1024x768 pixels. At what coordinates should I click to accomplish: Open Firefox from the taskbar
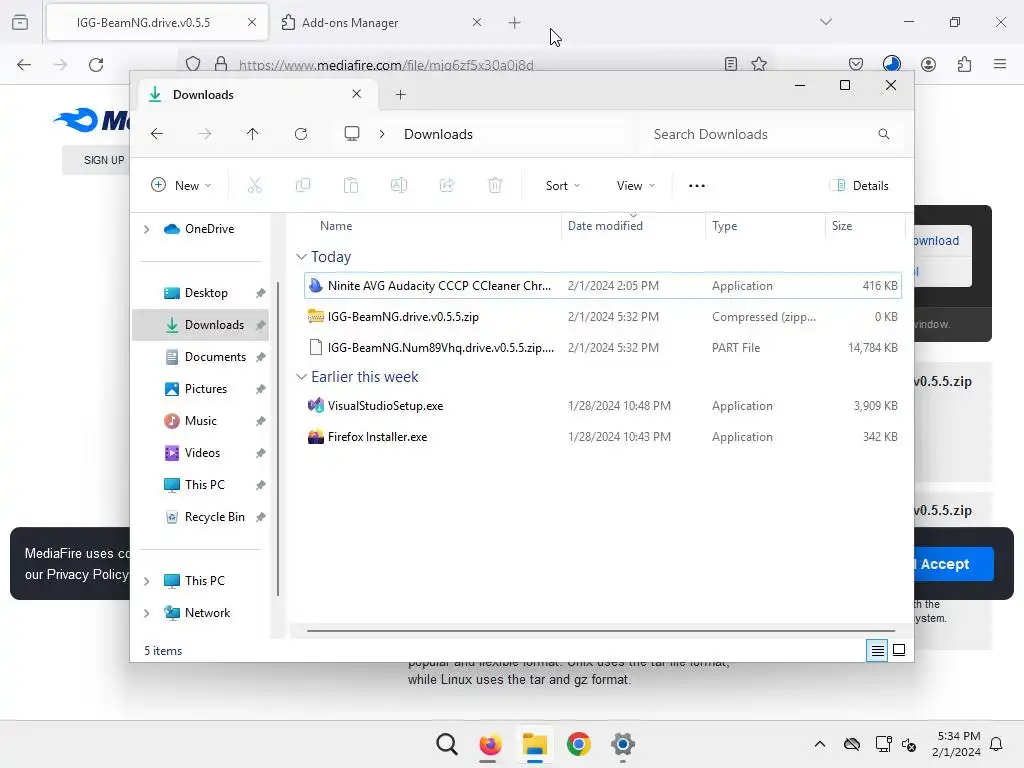490,744
